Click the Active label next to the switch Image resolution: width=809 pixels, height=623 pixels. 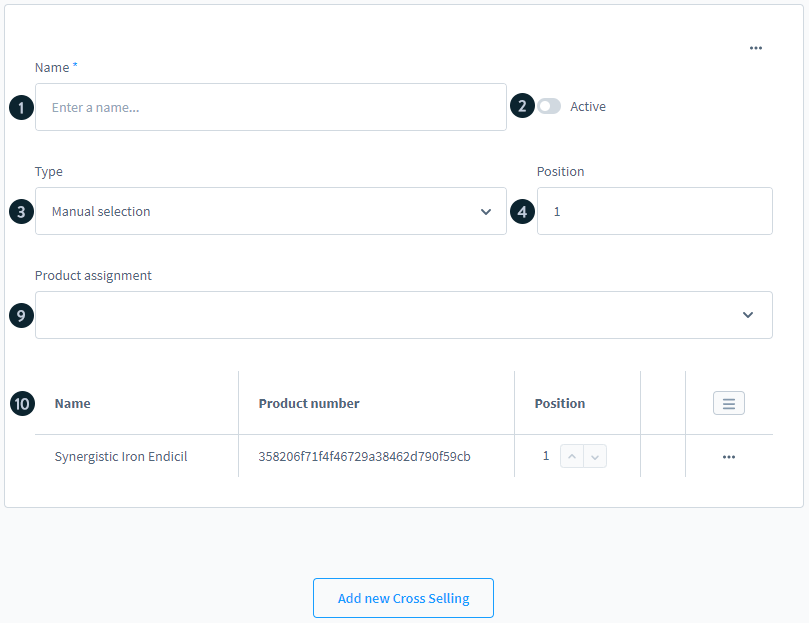[588, 107]
